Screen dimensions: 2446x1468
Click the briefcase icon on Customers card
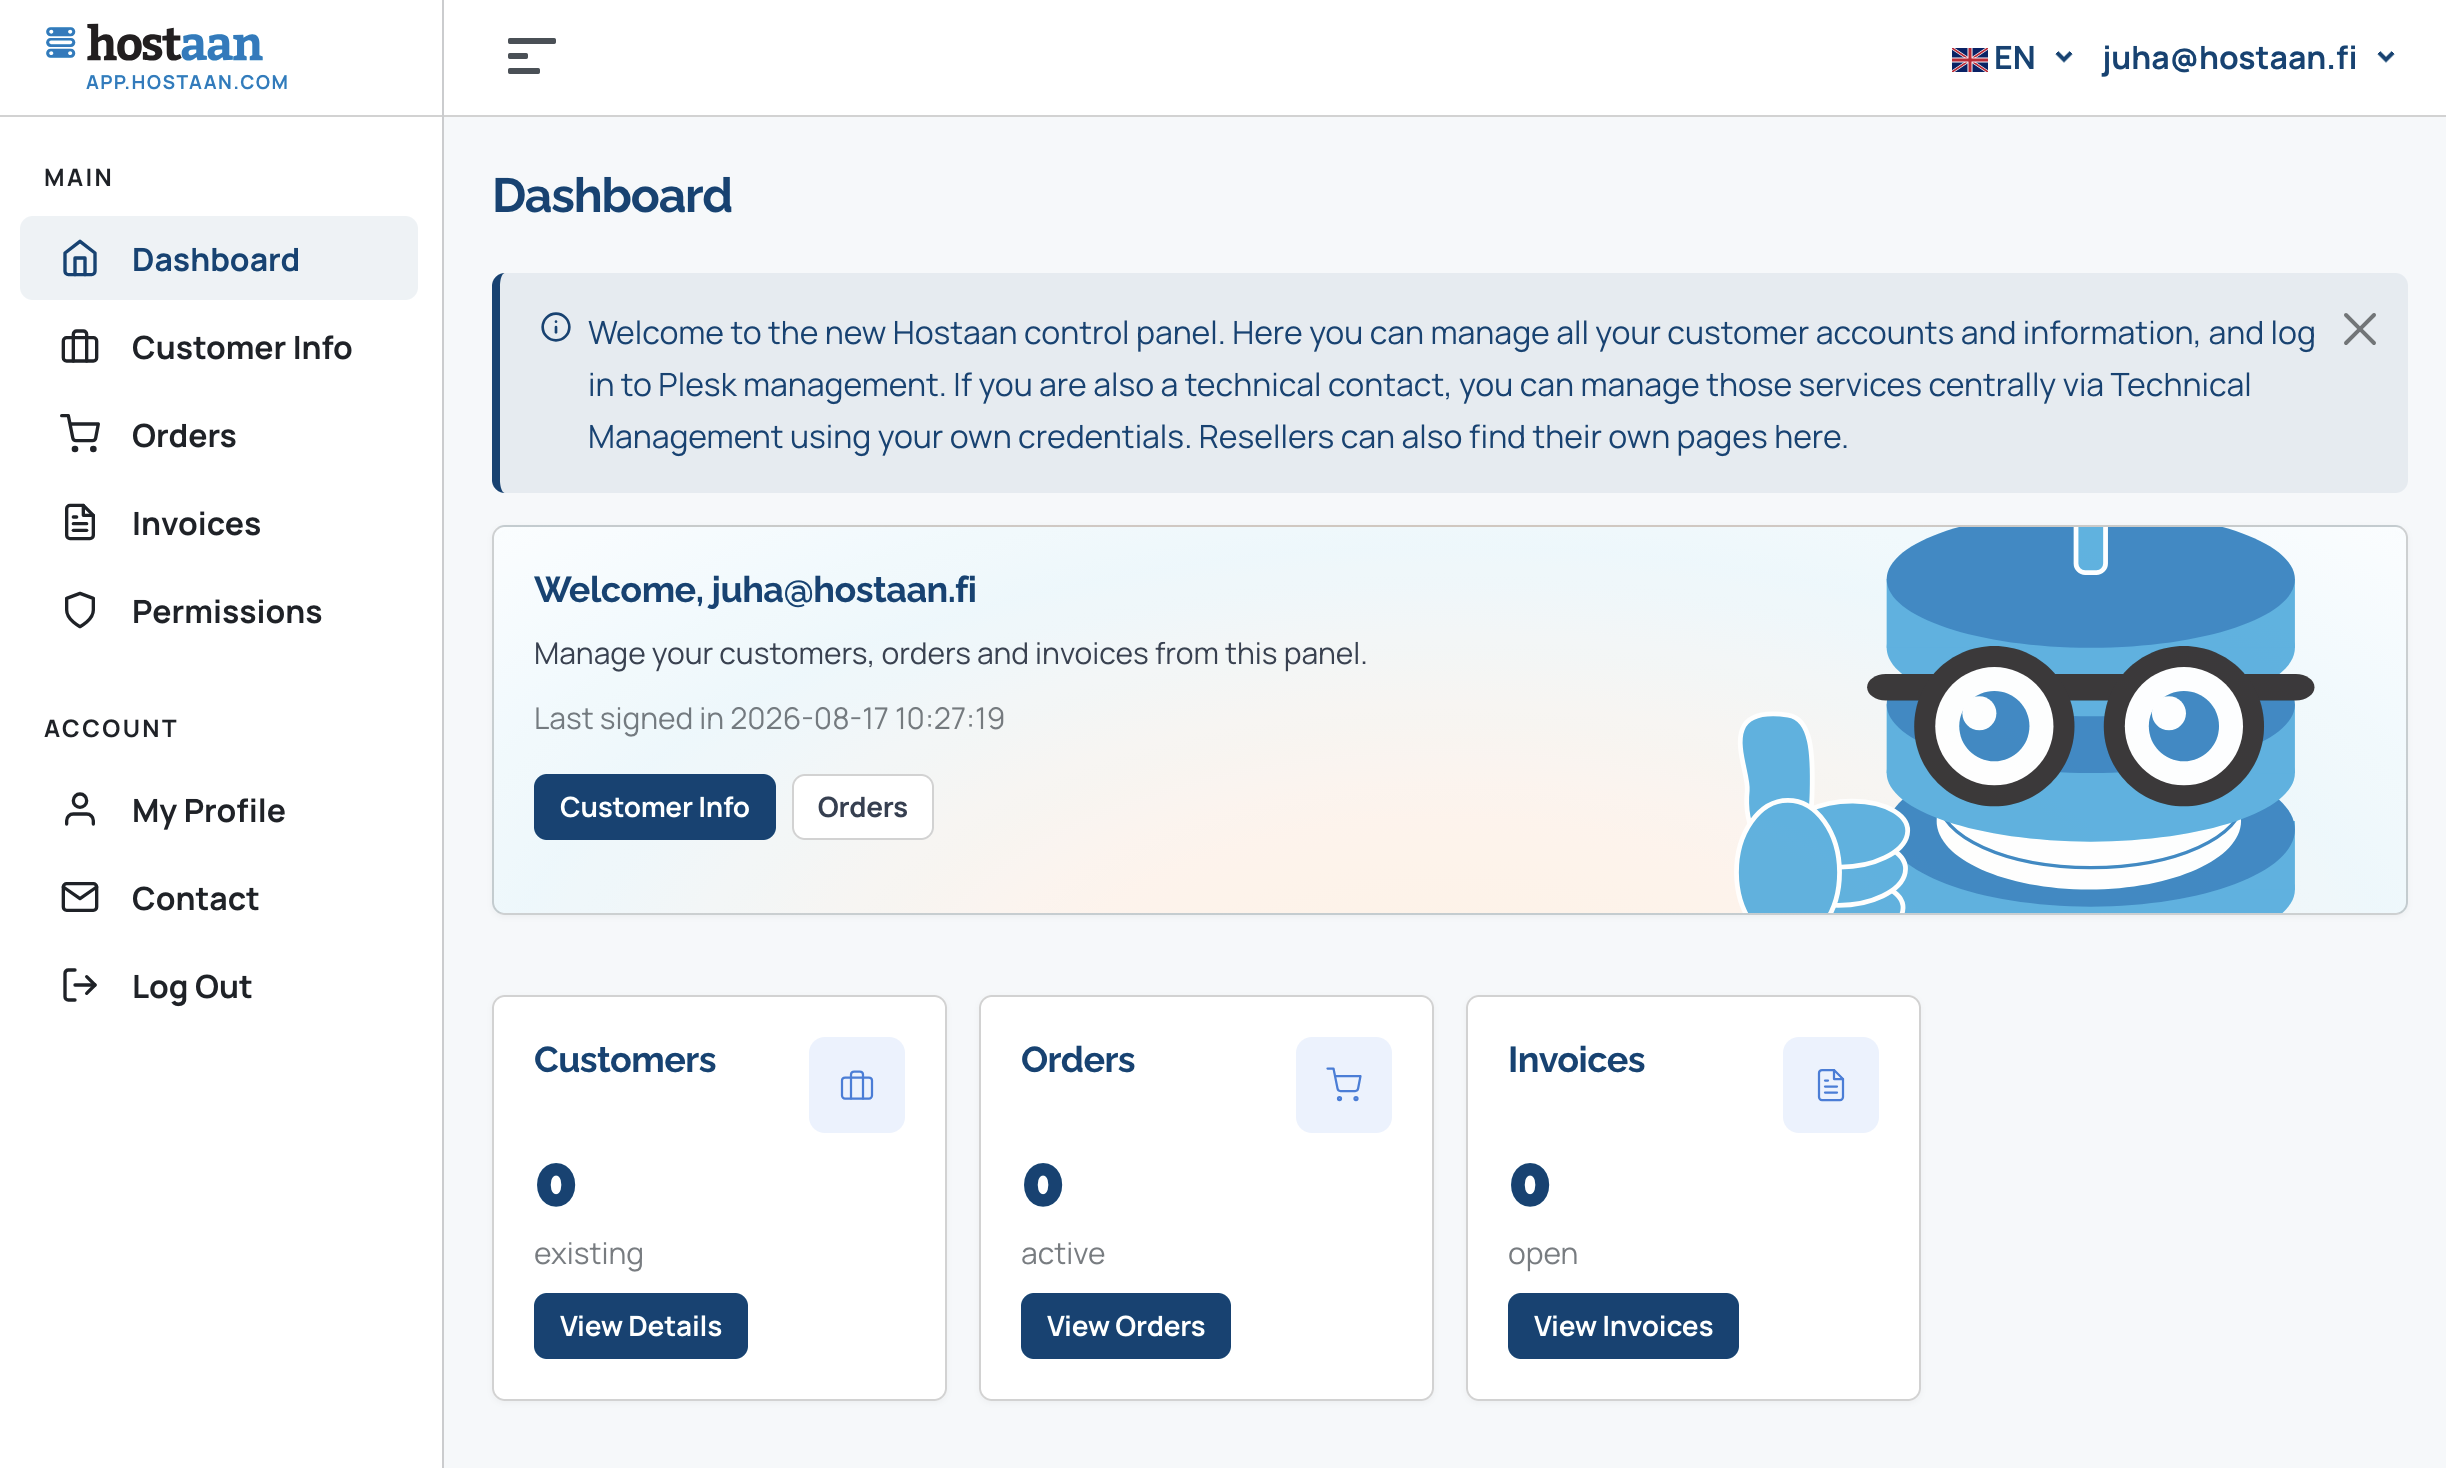[857, 1085]
